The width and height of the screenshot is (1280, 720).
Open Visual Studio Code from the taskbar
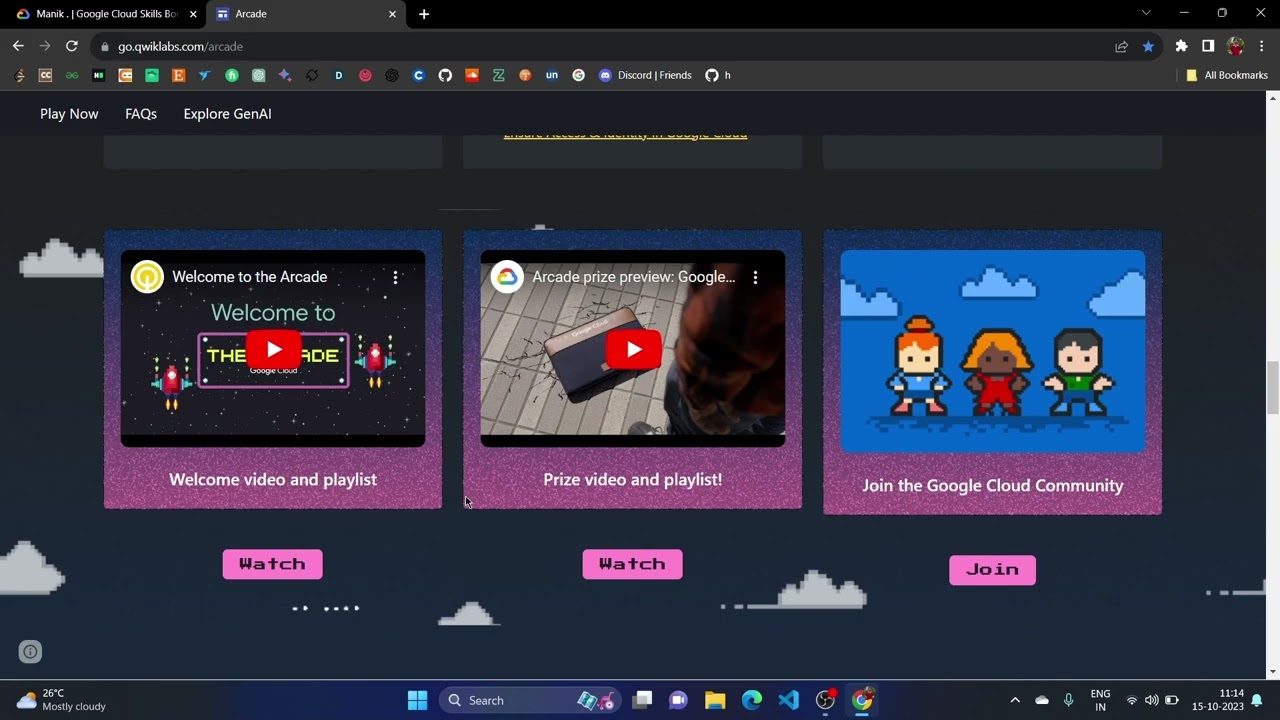click(x=788, y=700)
